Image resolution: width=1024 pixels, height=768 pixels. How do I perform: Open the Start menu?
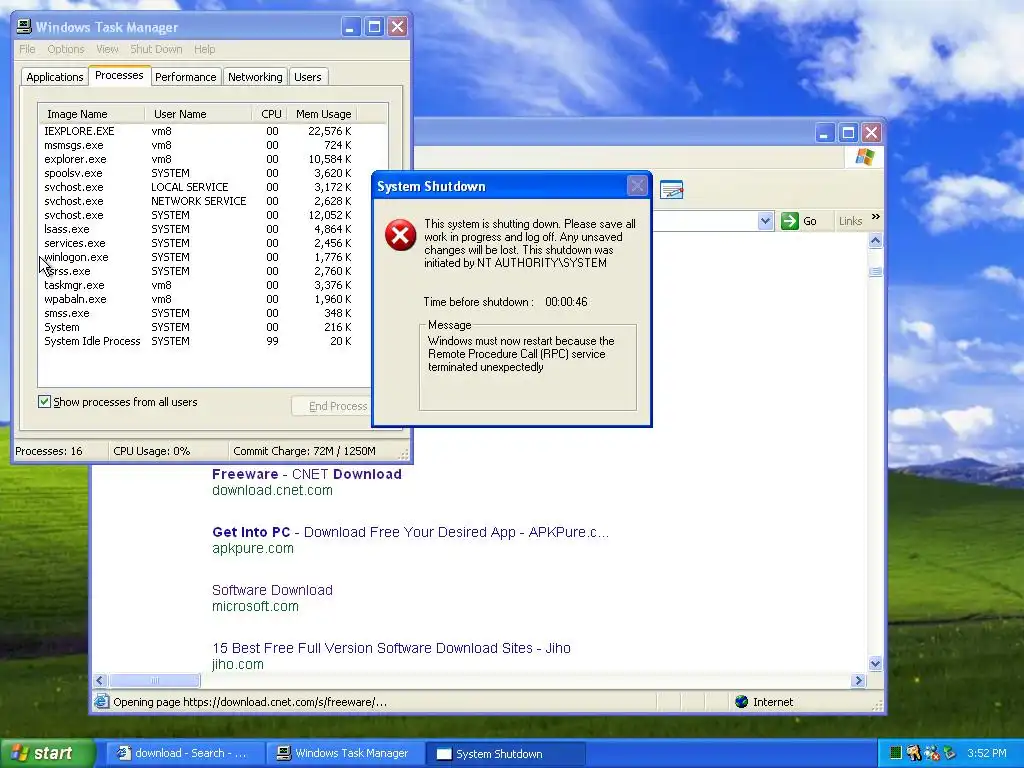[47, 753]
